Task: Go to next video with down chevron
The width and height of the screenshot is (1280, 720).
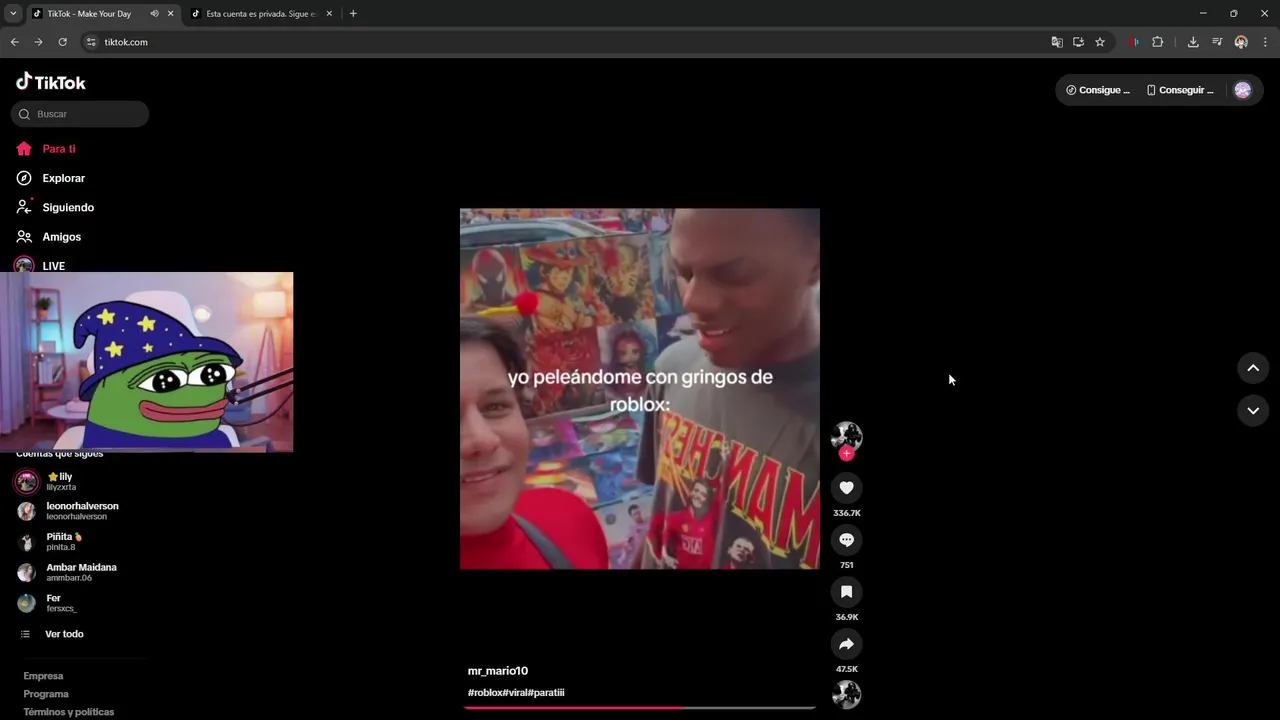Action: tap(1252, 410)
